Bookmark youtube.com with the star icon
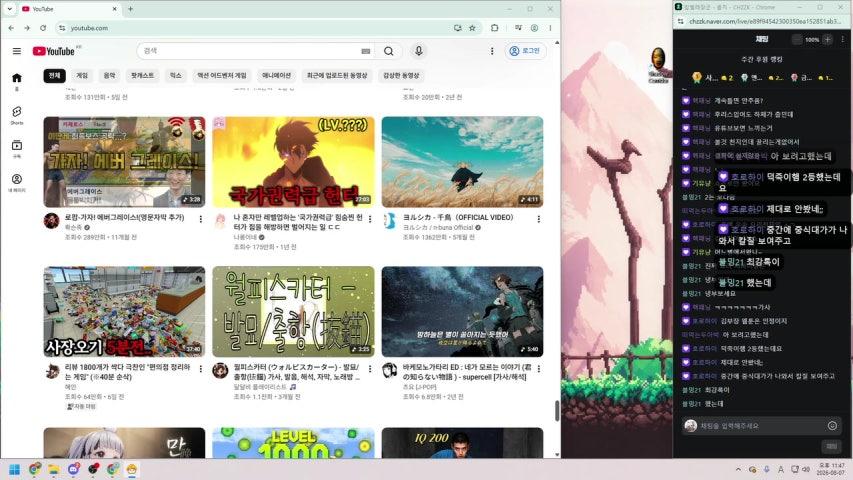Image resolution: width=853 pixels, height=480 pixels. [x=472, y=28]
